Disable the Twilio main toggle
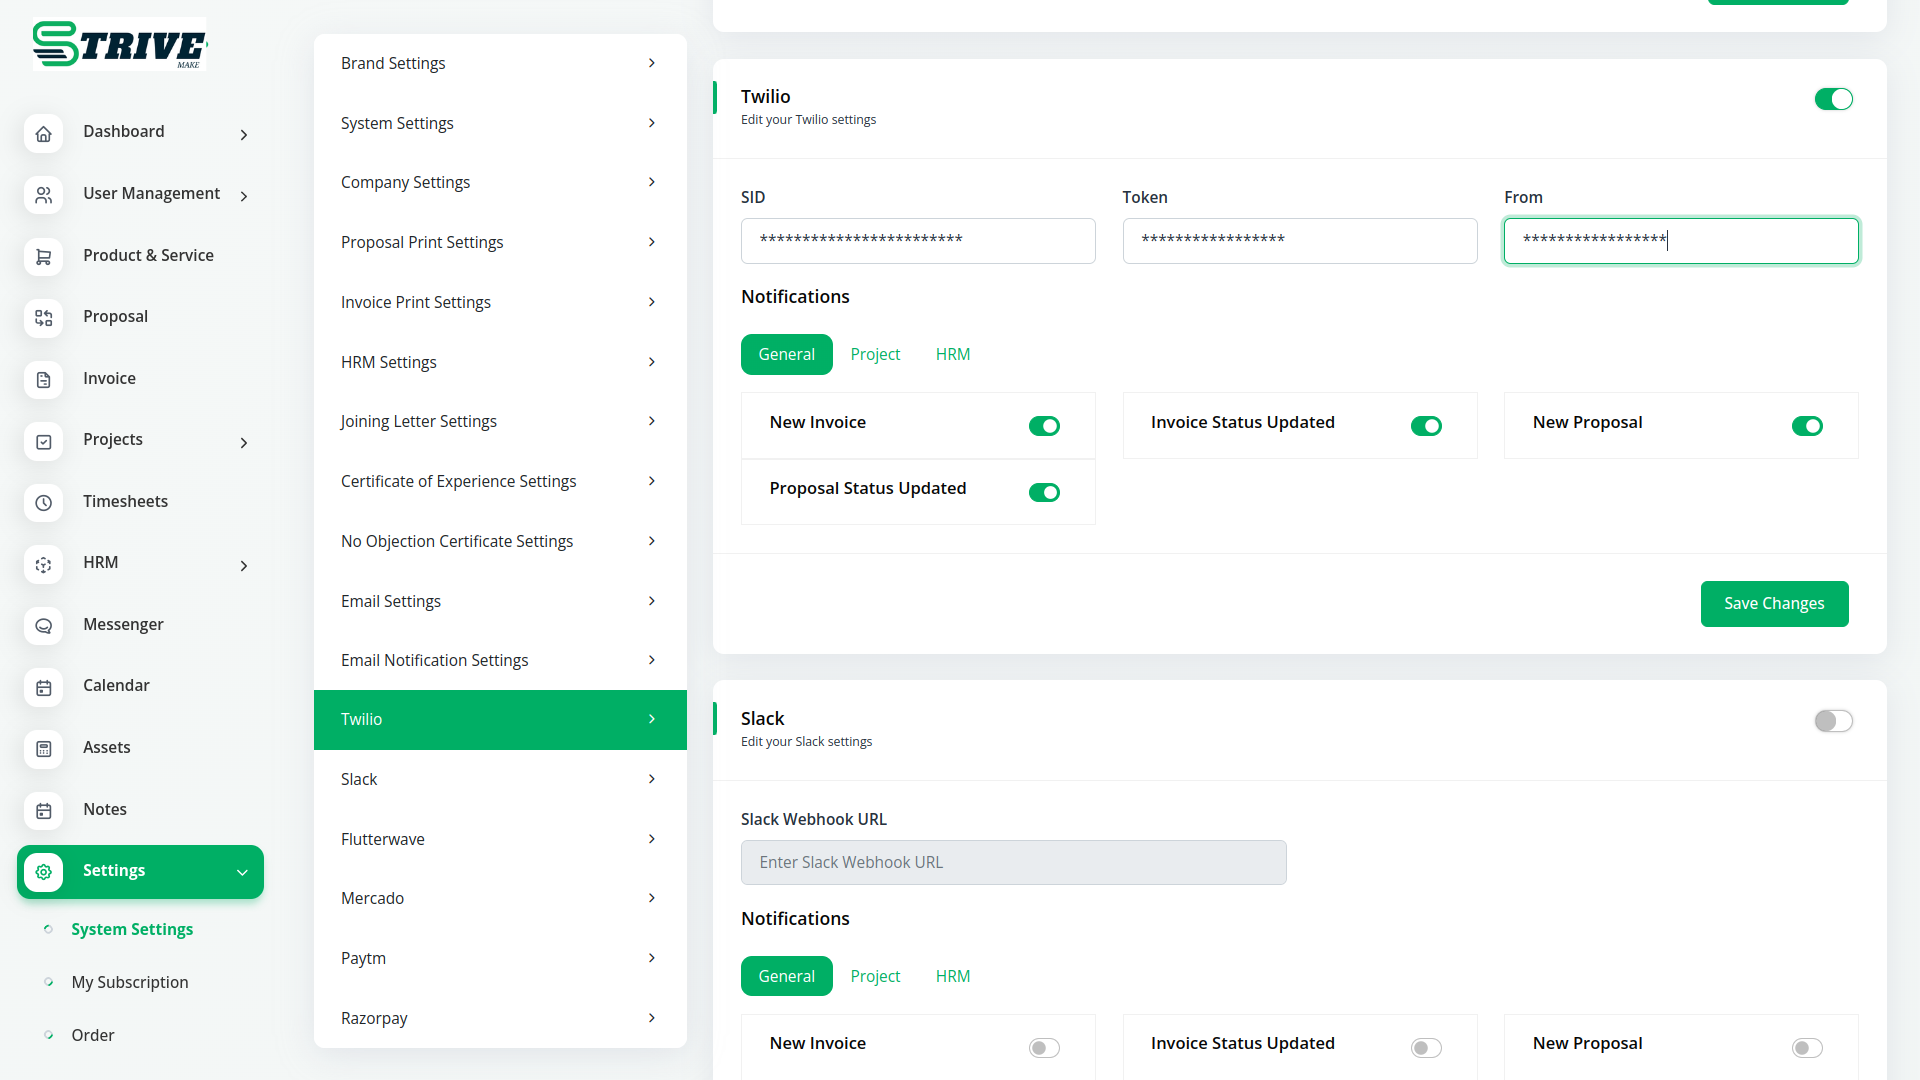The width and height of the screenshot is (1920, 1080). [x=1833, y=99]
